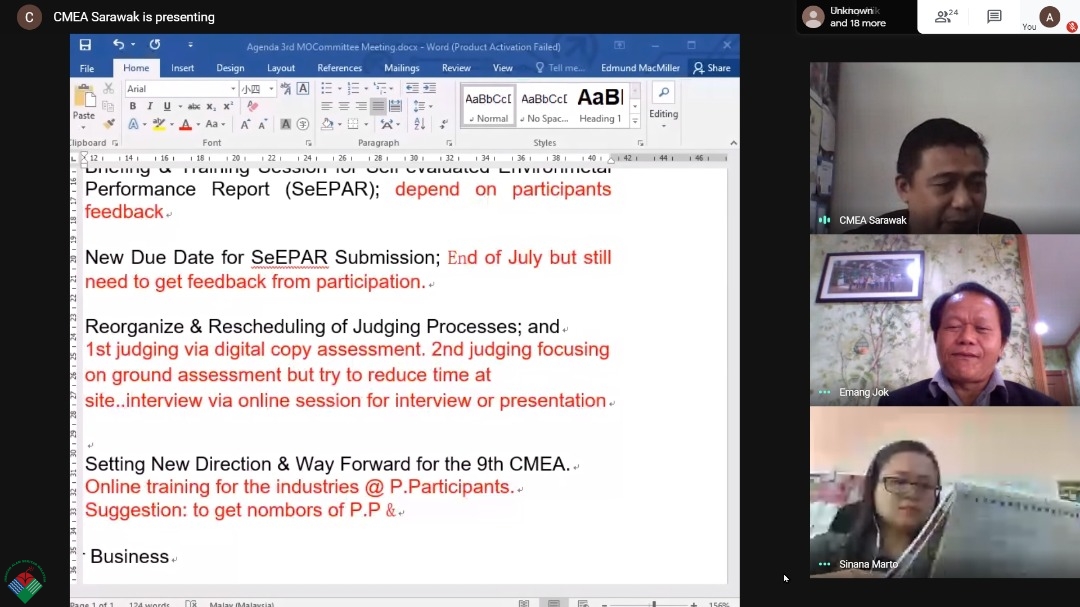Open line and paragraph spacing dropdown

click(x=423, y=106)
